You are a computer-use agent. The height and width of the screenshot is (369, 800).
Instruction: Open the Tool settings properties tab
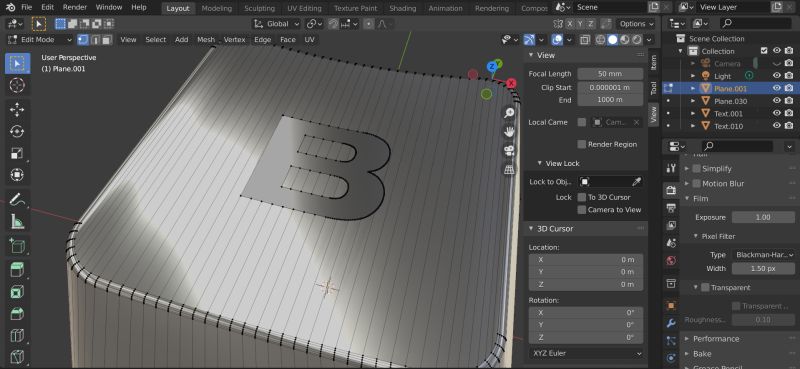[x=671, y=168]
